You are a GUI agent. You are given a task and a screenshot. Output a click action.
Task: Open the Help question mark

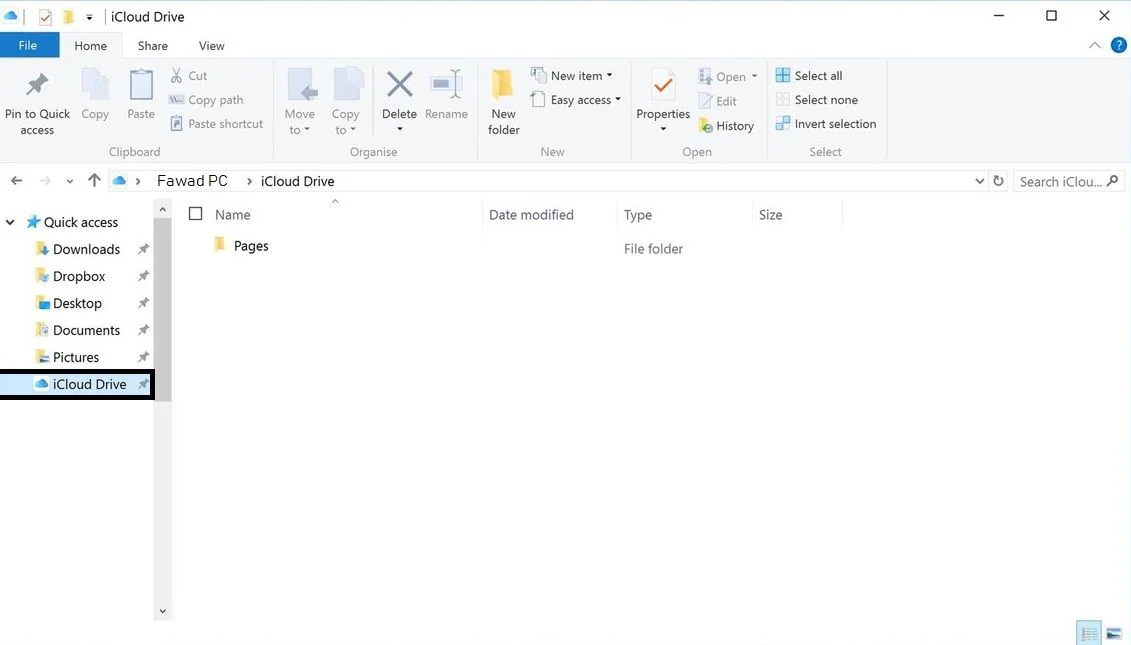(x=1118, y=45)
